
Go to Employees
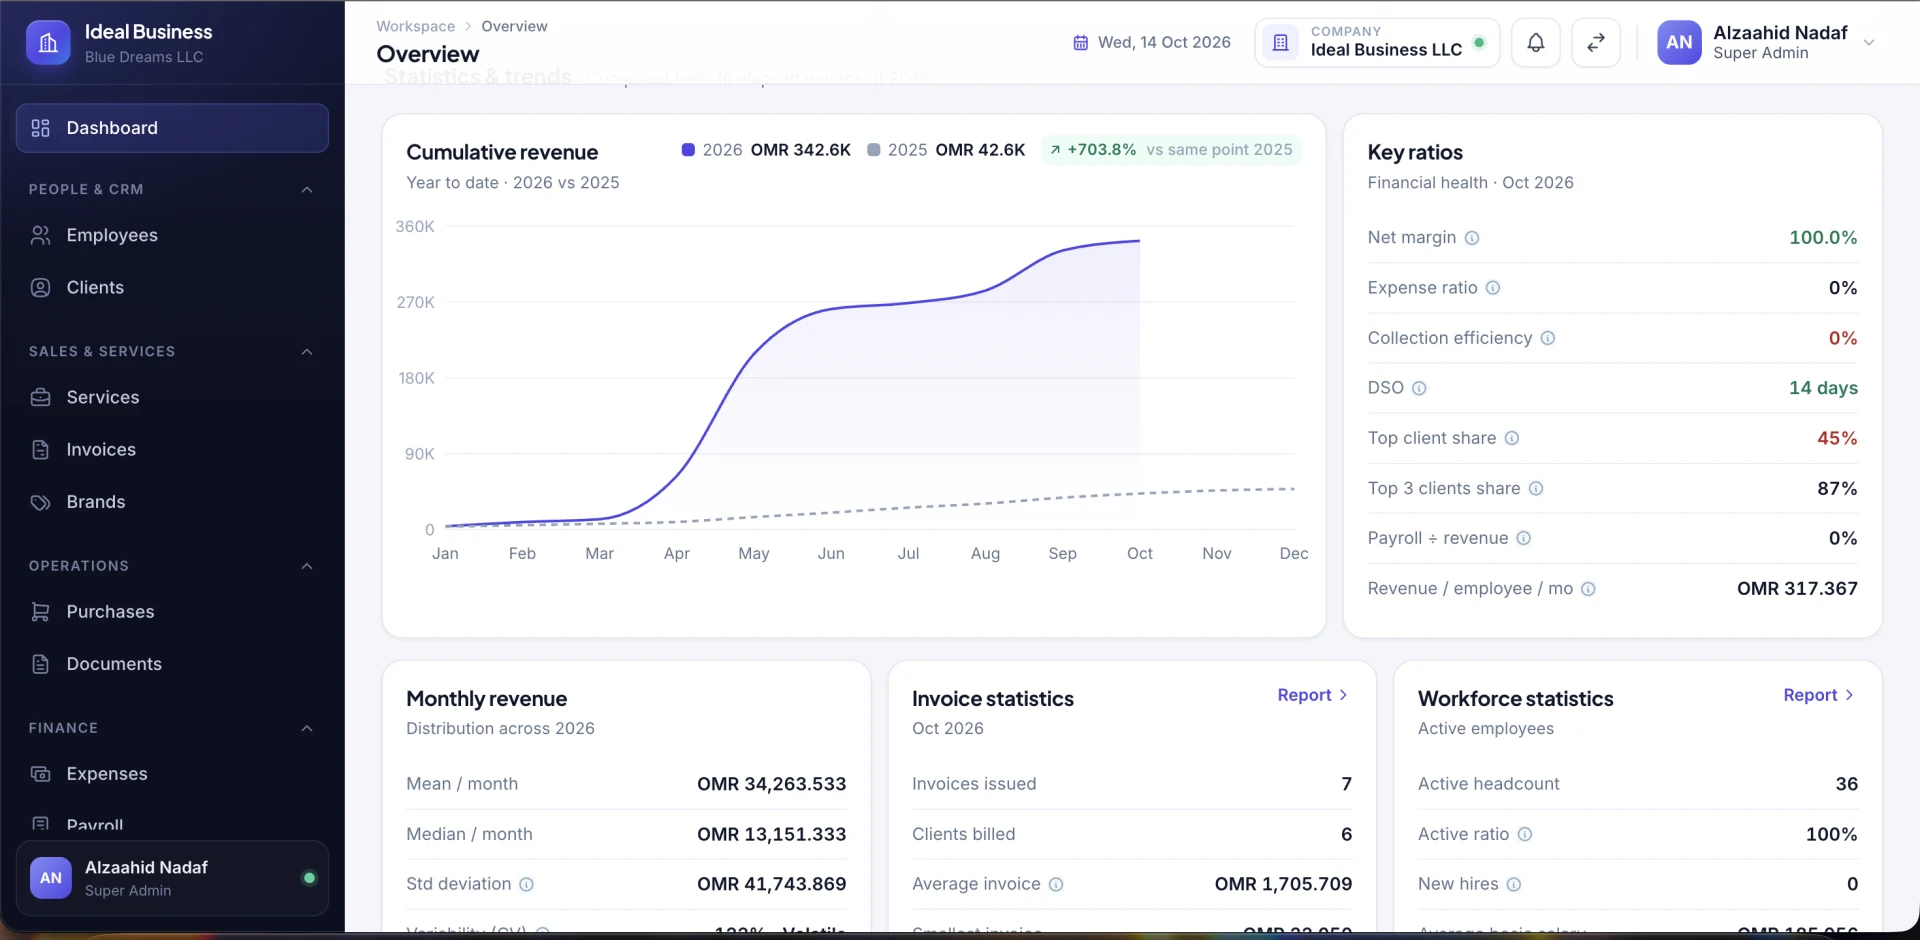[x=172, y=235]
